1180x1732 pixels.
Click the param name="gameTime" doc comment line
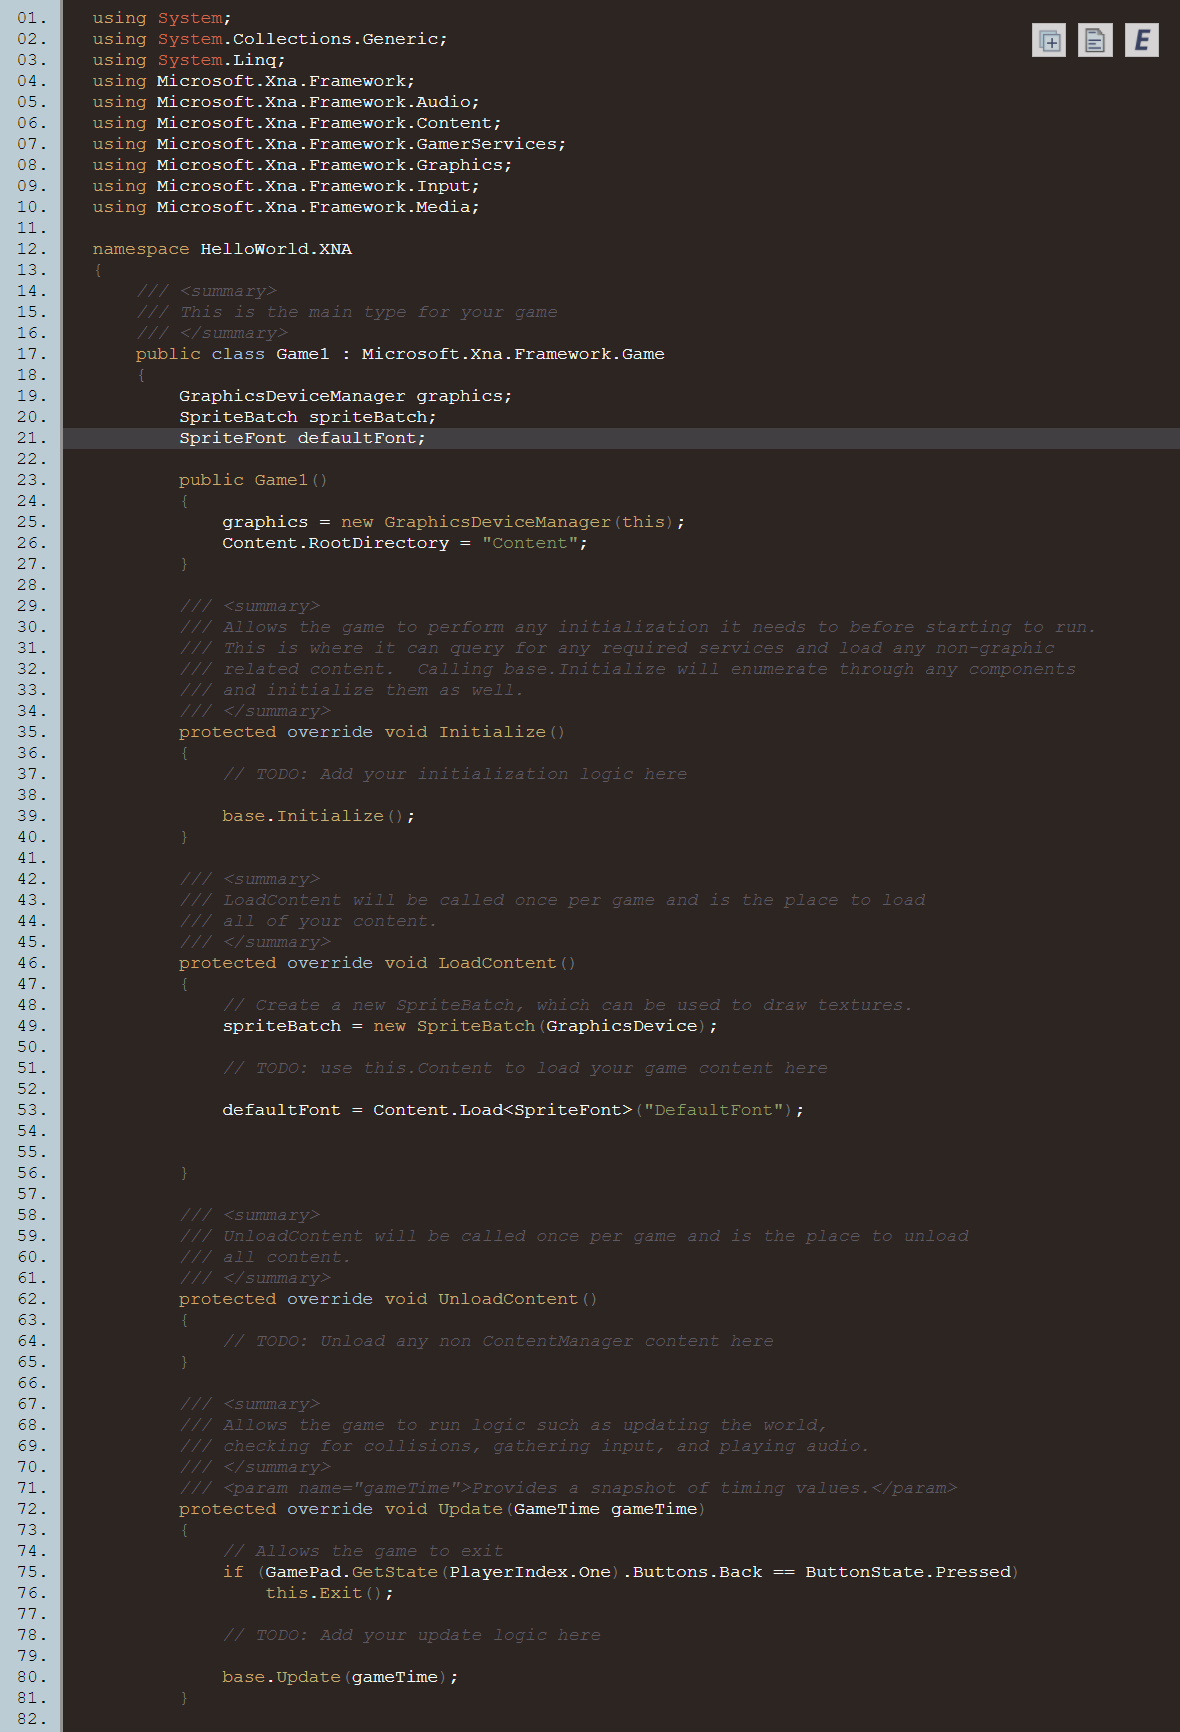click(x=568, y=1488)
